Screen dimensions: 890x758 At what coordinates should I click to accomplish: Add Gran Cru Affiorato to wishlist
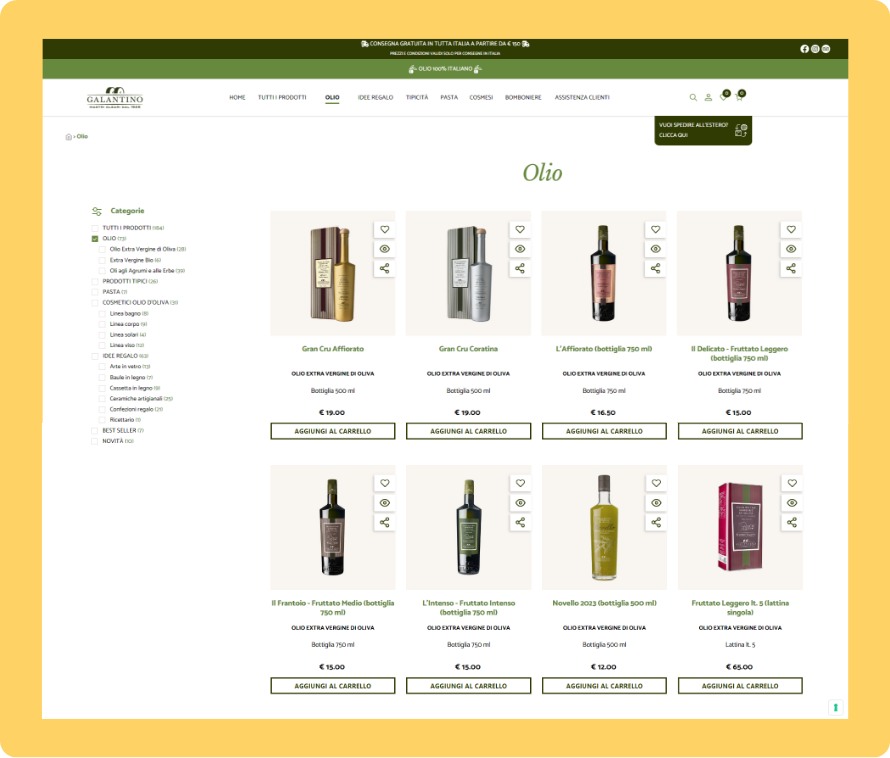pos(385,229)
